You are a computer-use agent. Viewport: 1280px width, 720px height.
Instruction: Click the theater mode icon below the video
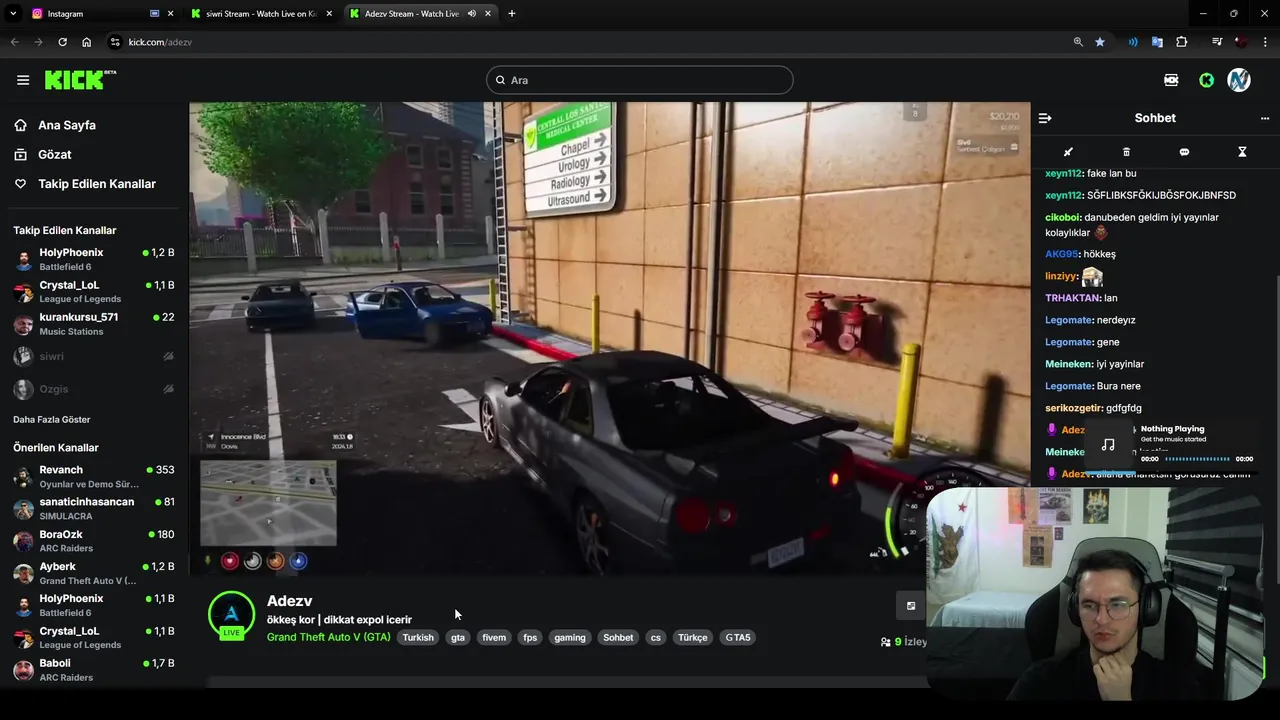click(911, 605)
